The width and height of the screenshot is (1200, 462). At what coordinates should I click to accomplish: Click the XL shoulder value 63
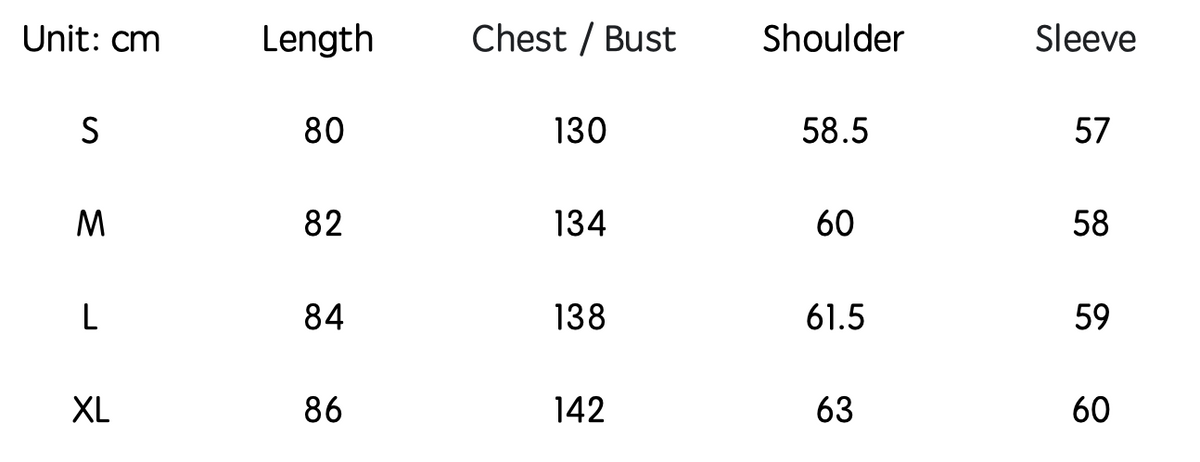tap(835, 410)
